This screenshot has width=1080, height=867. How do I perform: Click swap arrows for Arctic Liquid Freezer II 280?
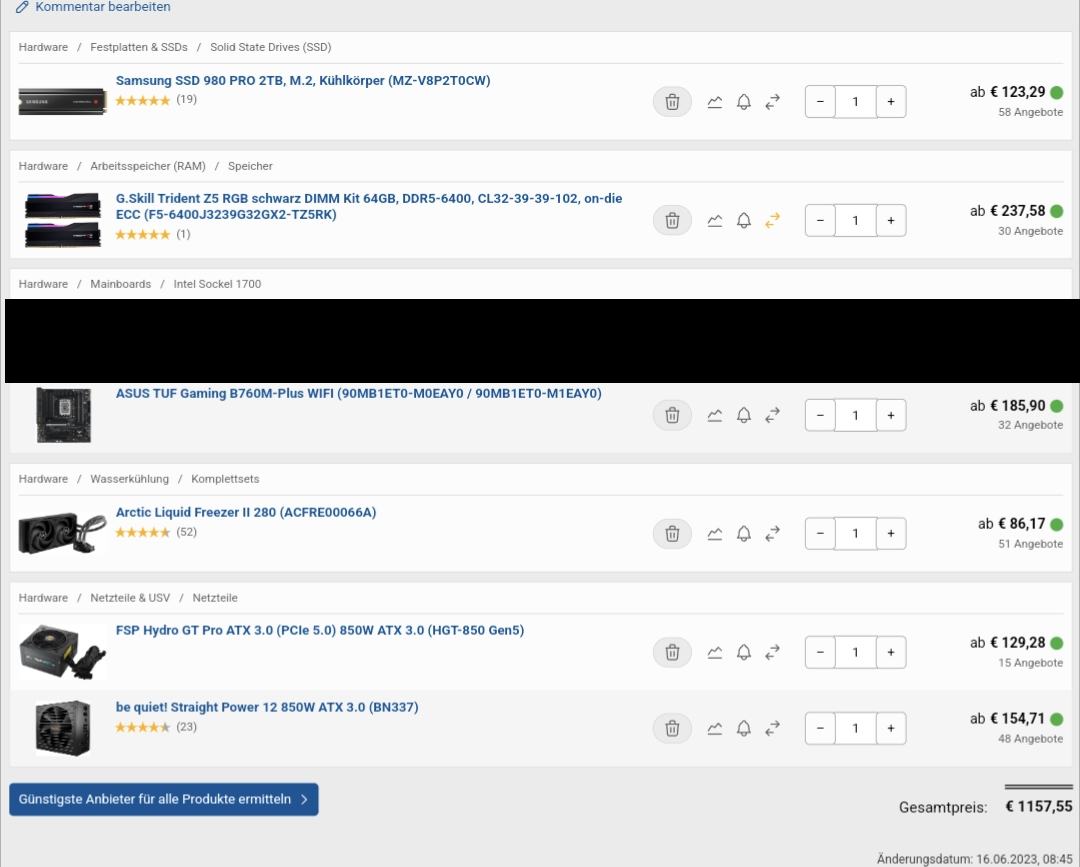[773, 534]
